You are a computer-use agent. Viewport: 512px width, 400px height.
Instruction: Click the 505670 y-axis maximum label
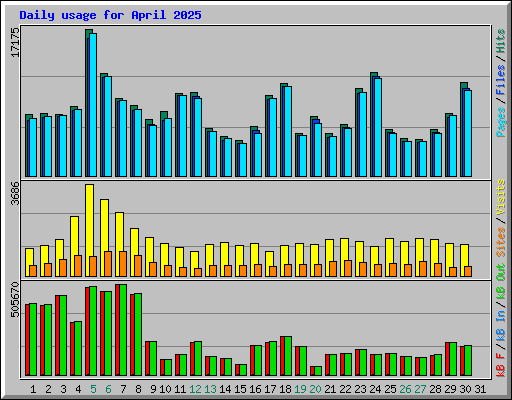point(15,300)
